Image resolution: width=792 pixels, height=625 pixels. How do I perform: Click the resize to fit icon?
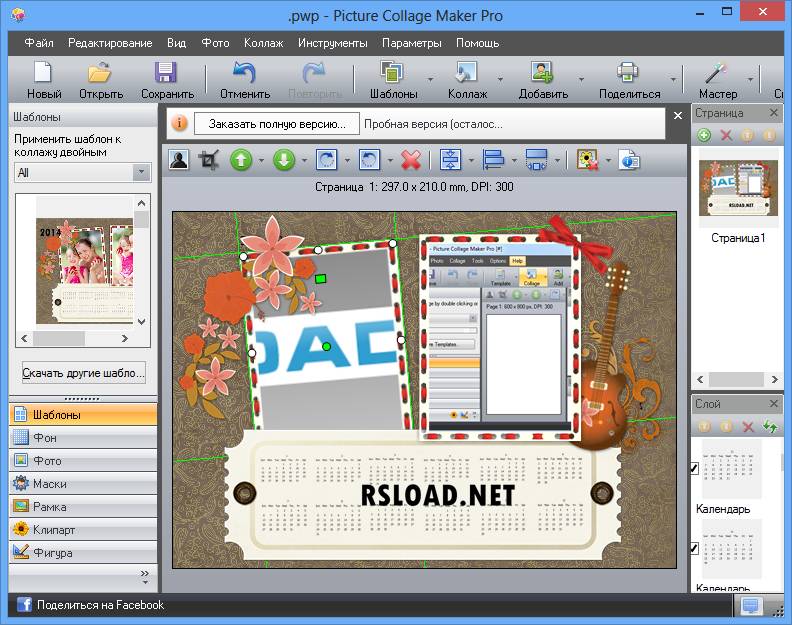(x=536, y=160)
